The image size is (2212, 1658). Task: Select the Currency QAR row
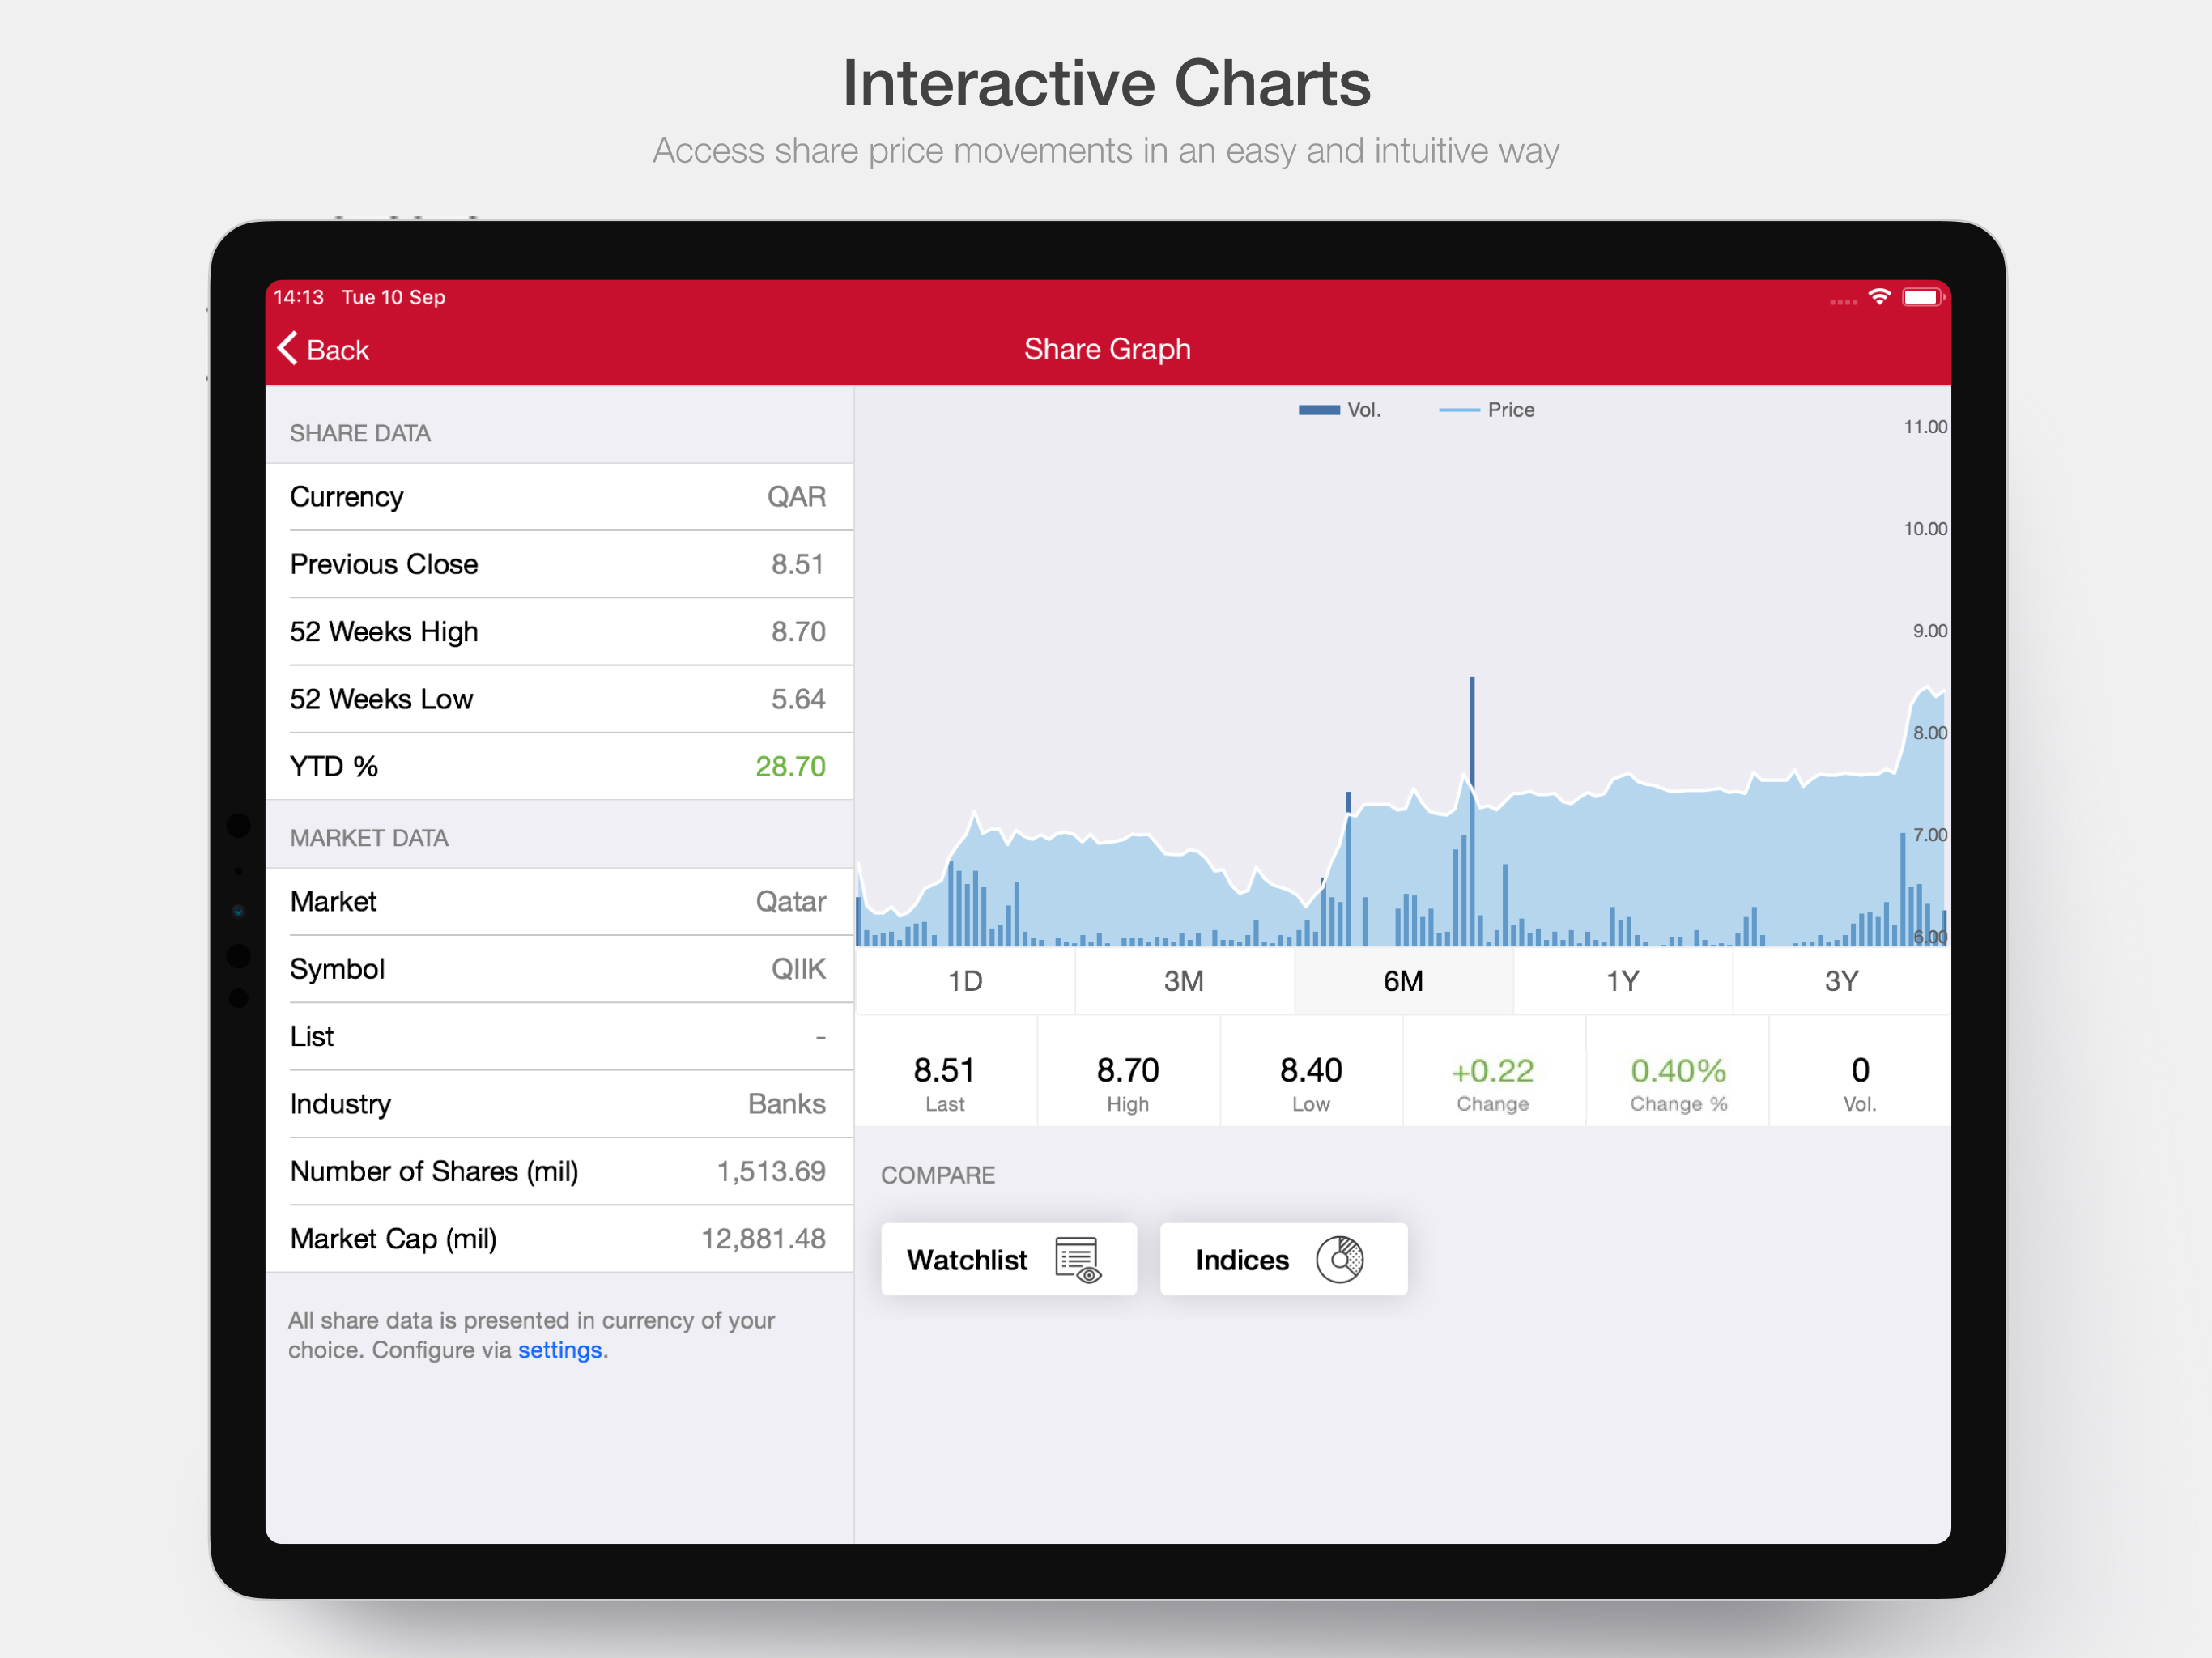click(x=559, y=497)
